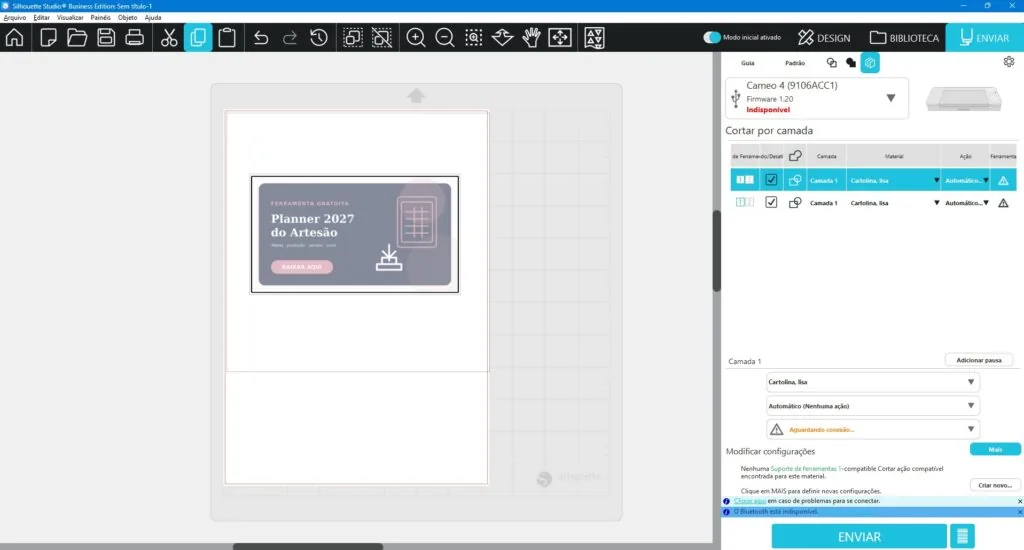Click the warning icon in unselected layer row
The width and height of the screenshot is (1024, 550).
1003,203
